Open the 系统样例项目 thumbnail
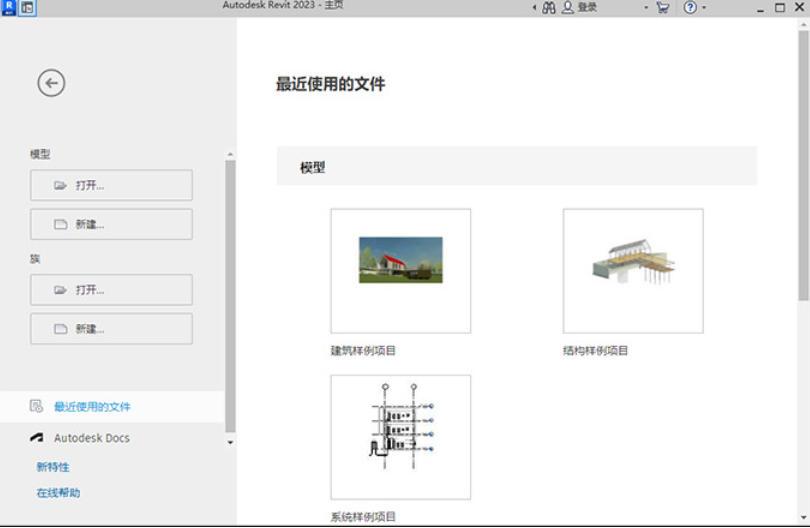Screen dimensions: 810x528 pyautogui.click(x=401, y=437)
